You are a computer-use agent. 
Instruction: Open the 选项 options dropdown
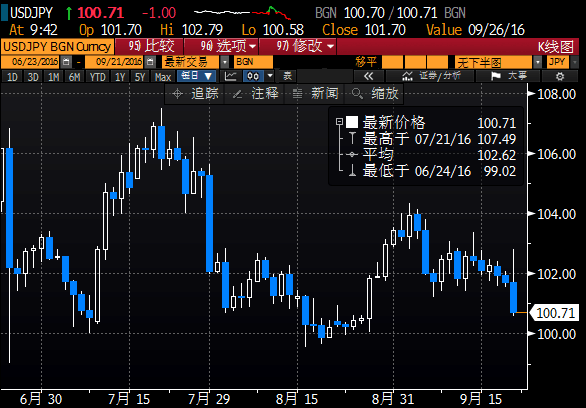pos(221,47)
